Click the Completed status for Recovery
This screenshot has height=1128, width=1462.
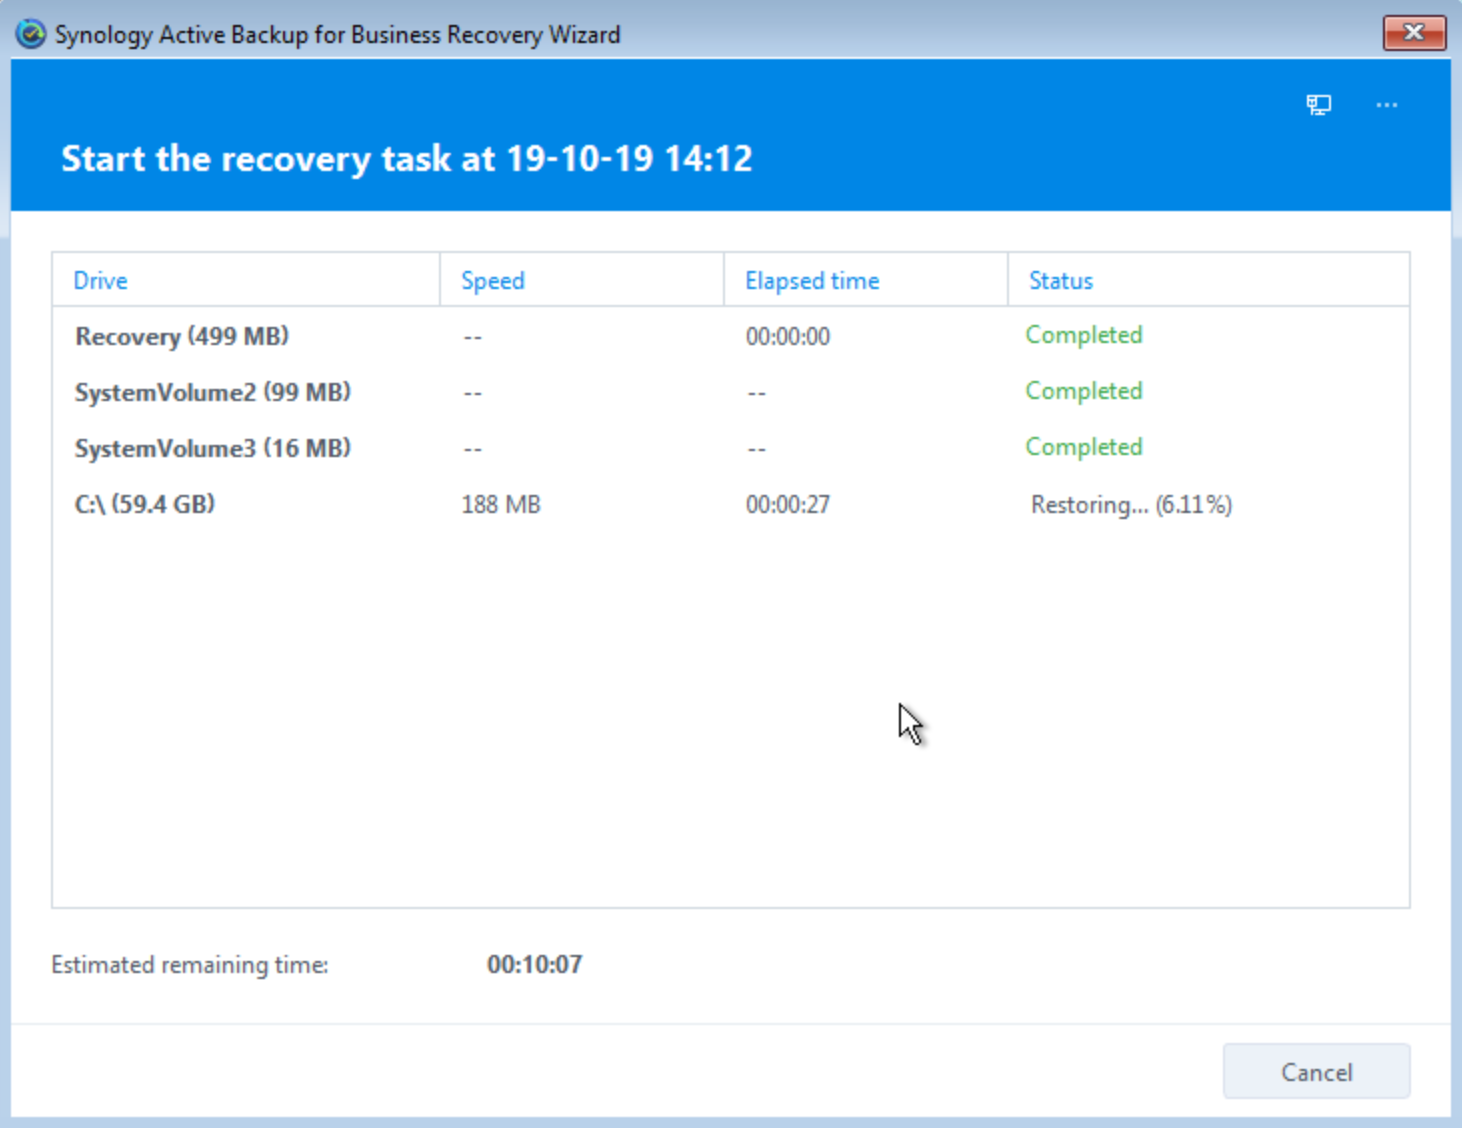pyautogui.click(x=1084, y=335)
